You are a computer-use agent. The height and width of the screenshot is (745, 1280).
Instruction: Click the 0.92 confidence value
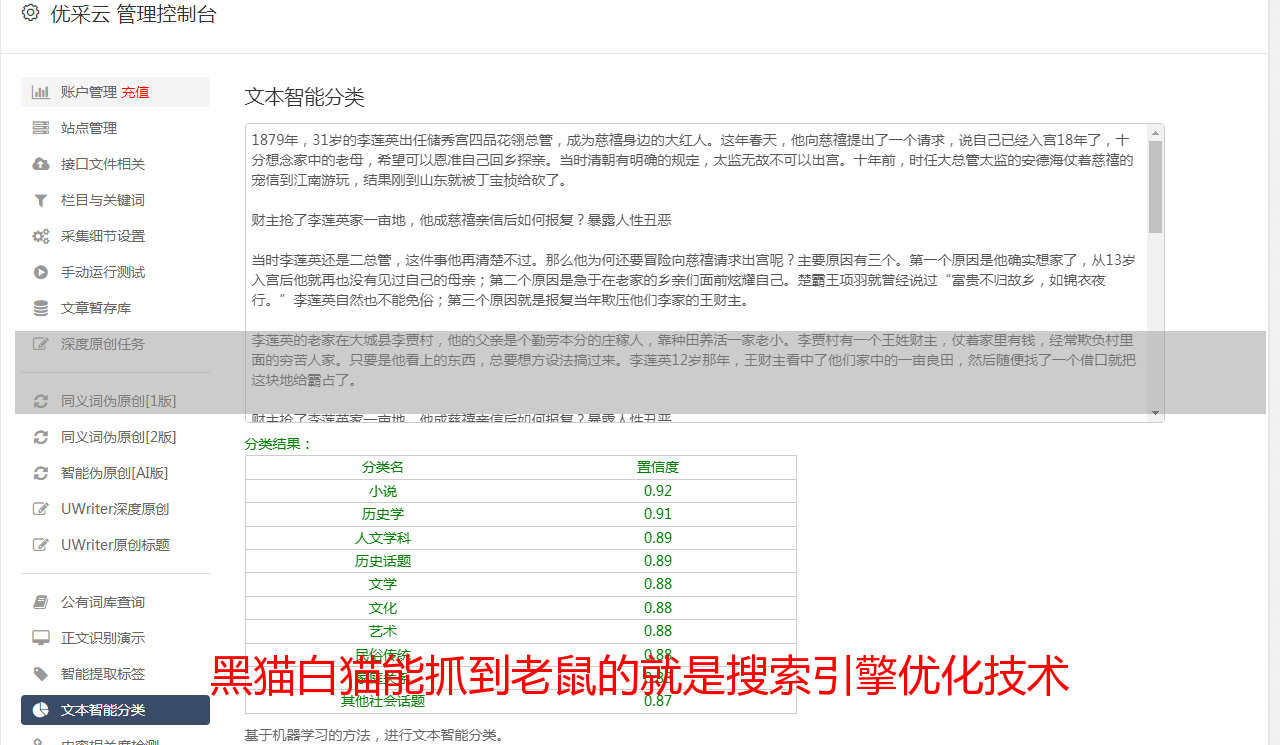(x=658, y=491)
